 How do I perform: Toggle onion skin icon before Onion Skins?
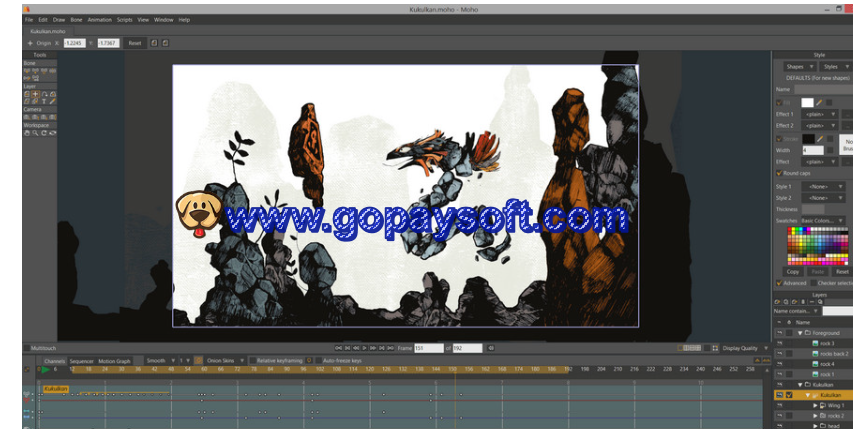coord(199,360)
